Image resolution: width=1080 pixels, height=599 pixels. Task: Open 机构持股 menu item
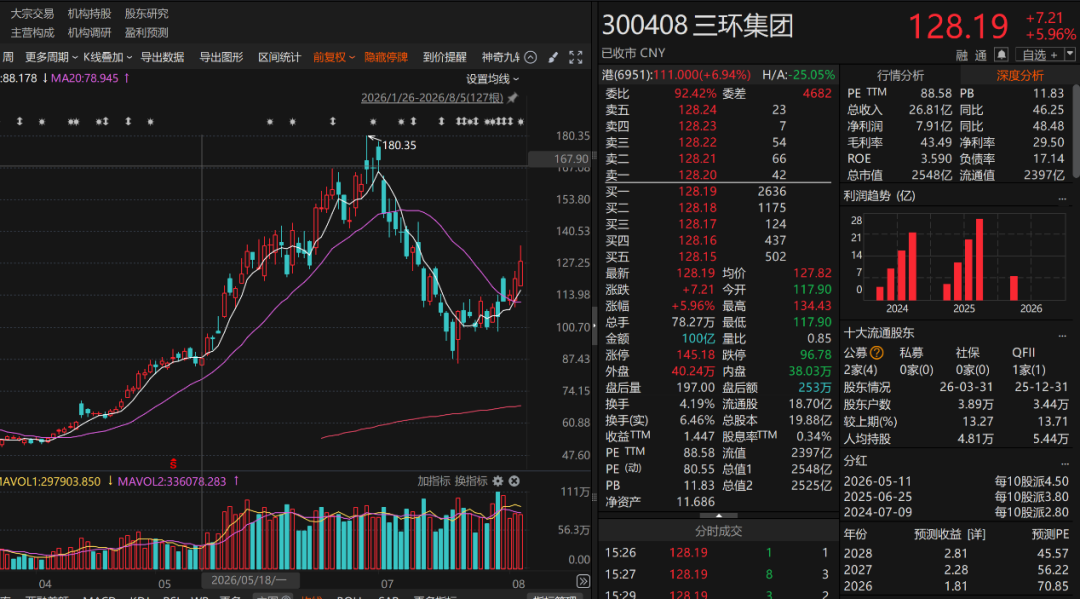point(90,14)
